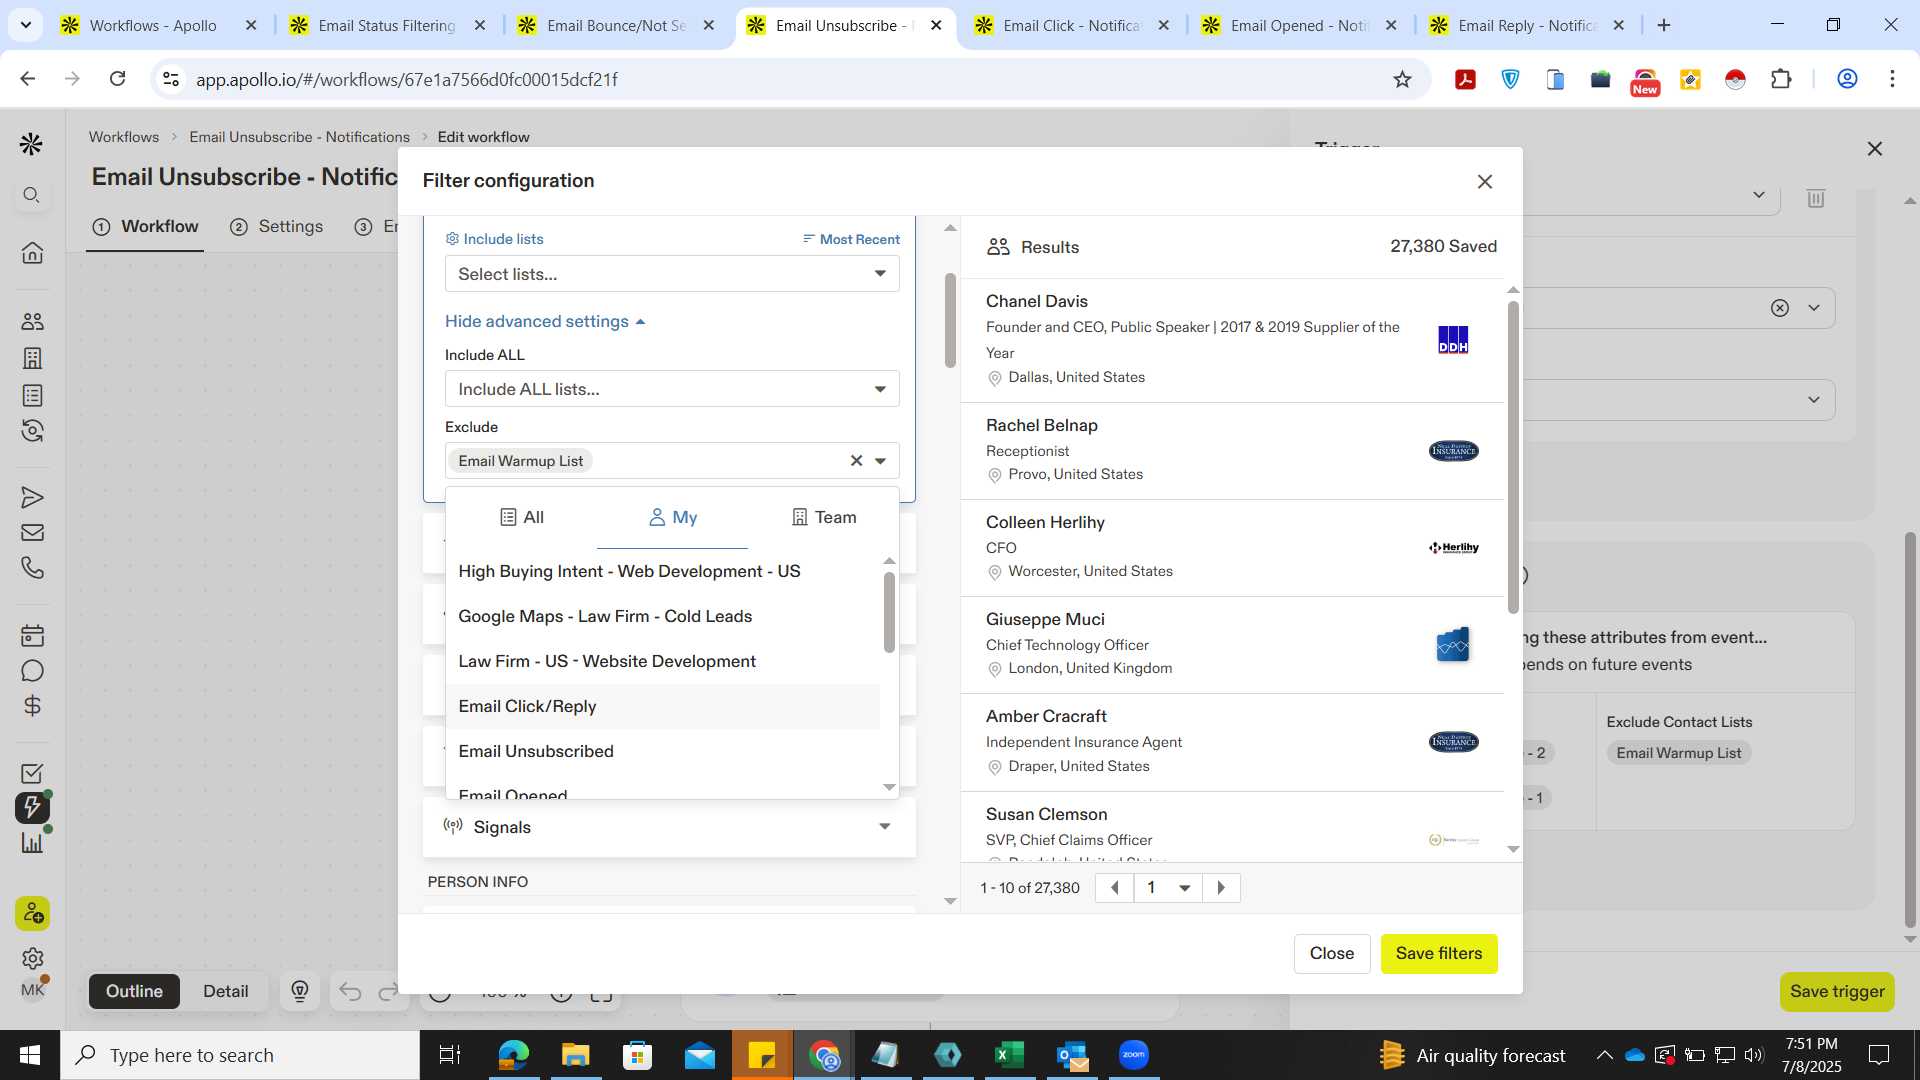Expand the Signals filter section
The image size is (1920, 1080).
669,827
